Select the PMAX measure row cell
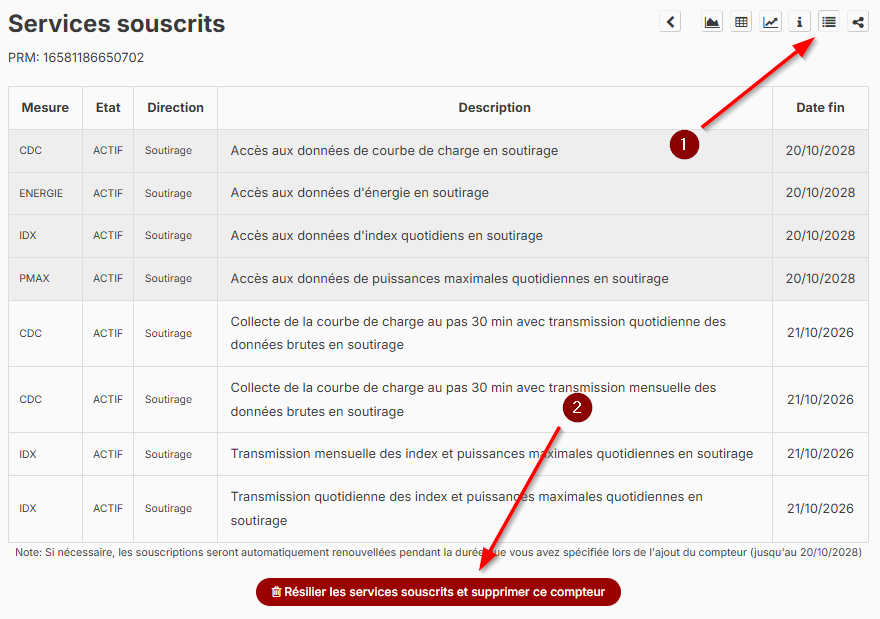The width and height of the screenshot is (880, 619). (34, 279)
